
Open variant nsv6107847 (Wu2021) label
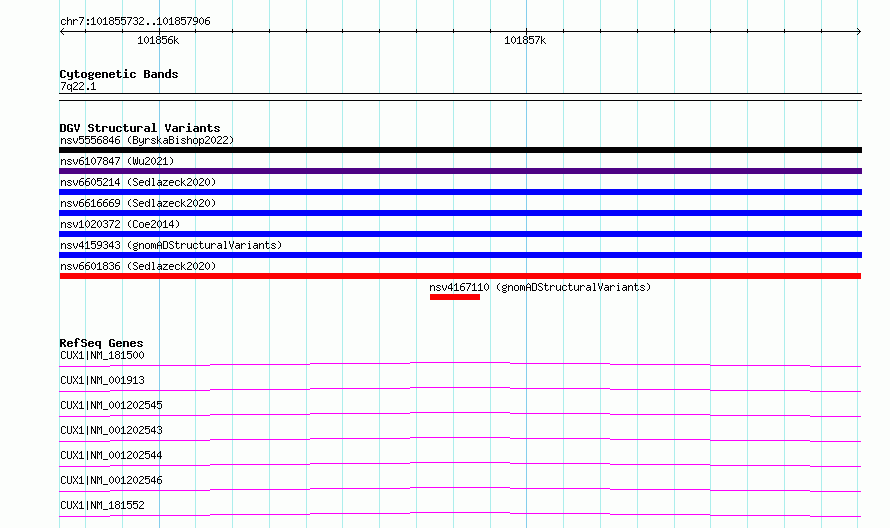pos(117,161)
